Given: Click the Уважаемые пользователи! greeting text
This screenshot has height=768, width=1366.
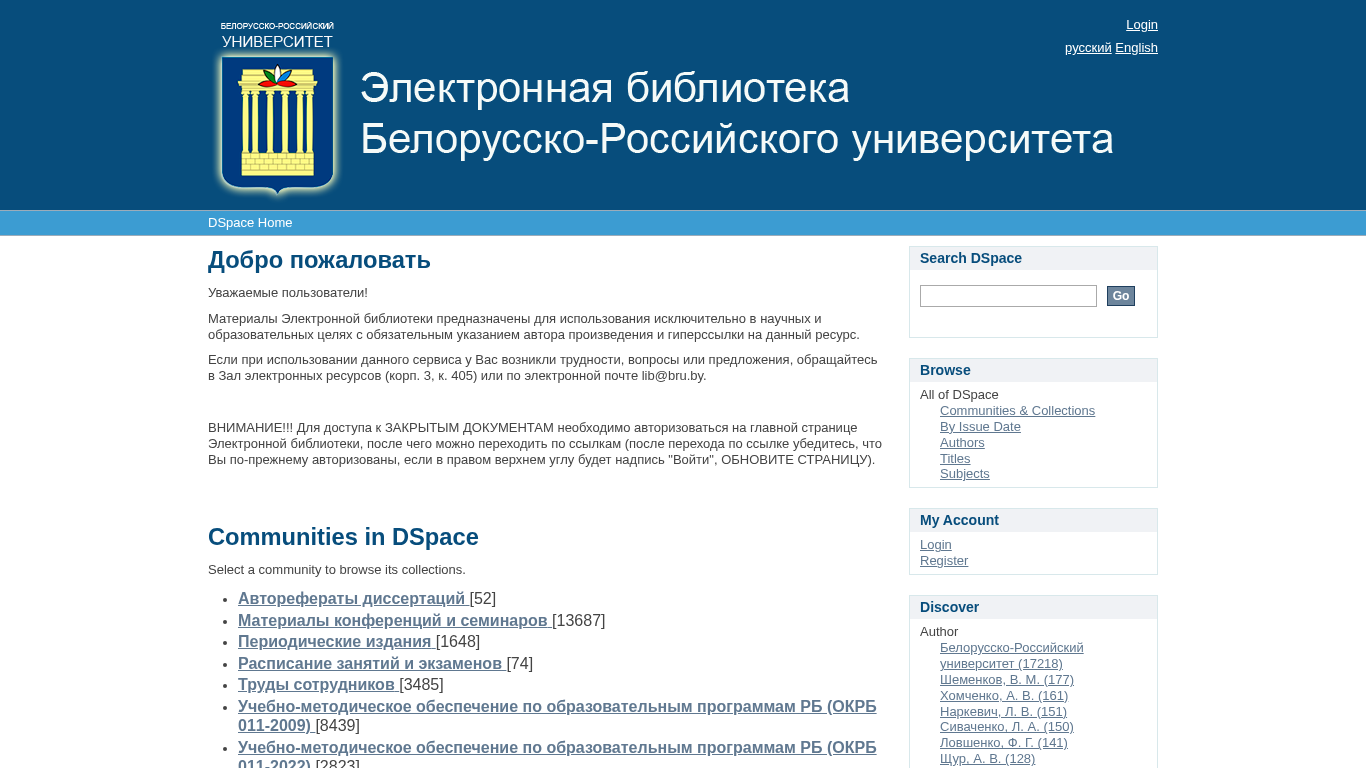Looking at the screenshot, I should coord(288,293).
